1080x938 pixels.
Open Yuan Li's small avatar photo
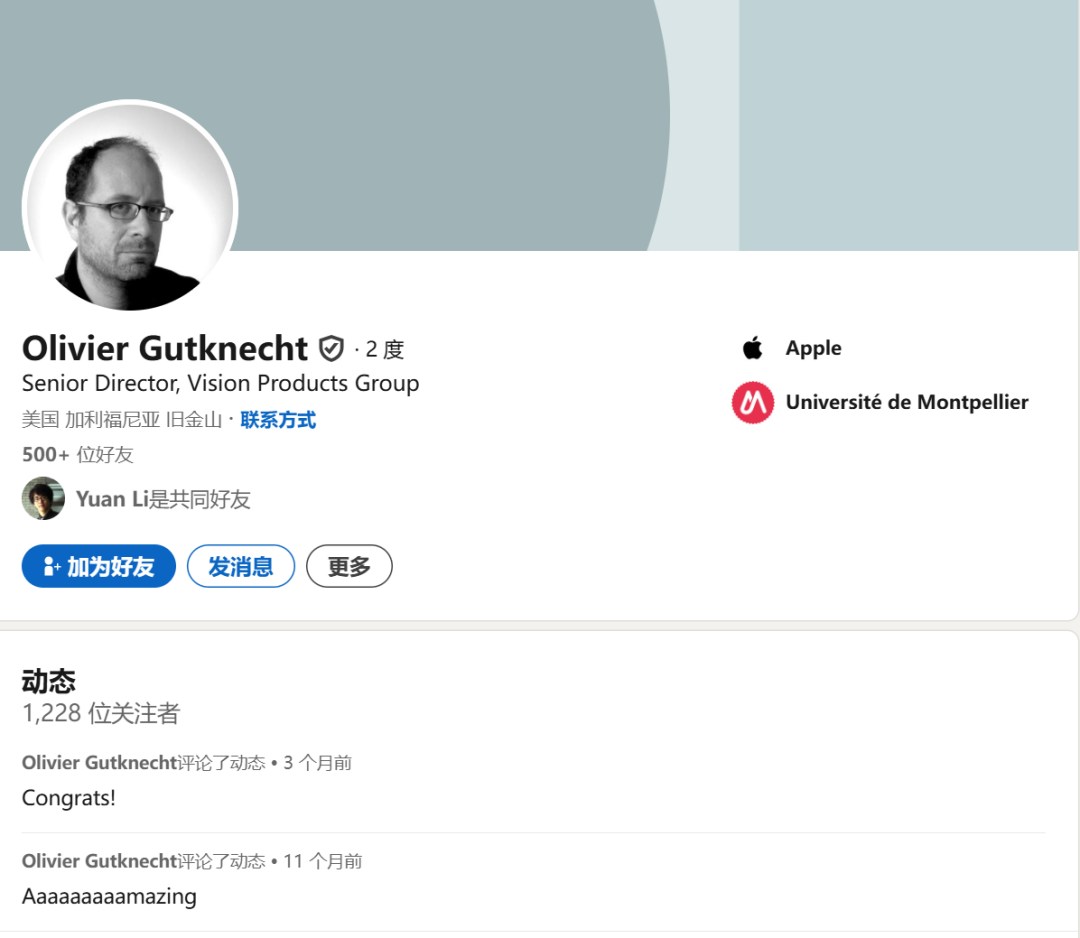click(43, 498)
